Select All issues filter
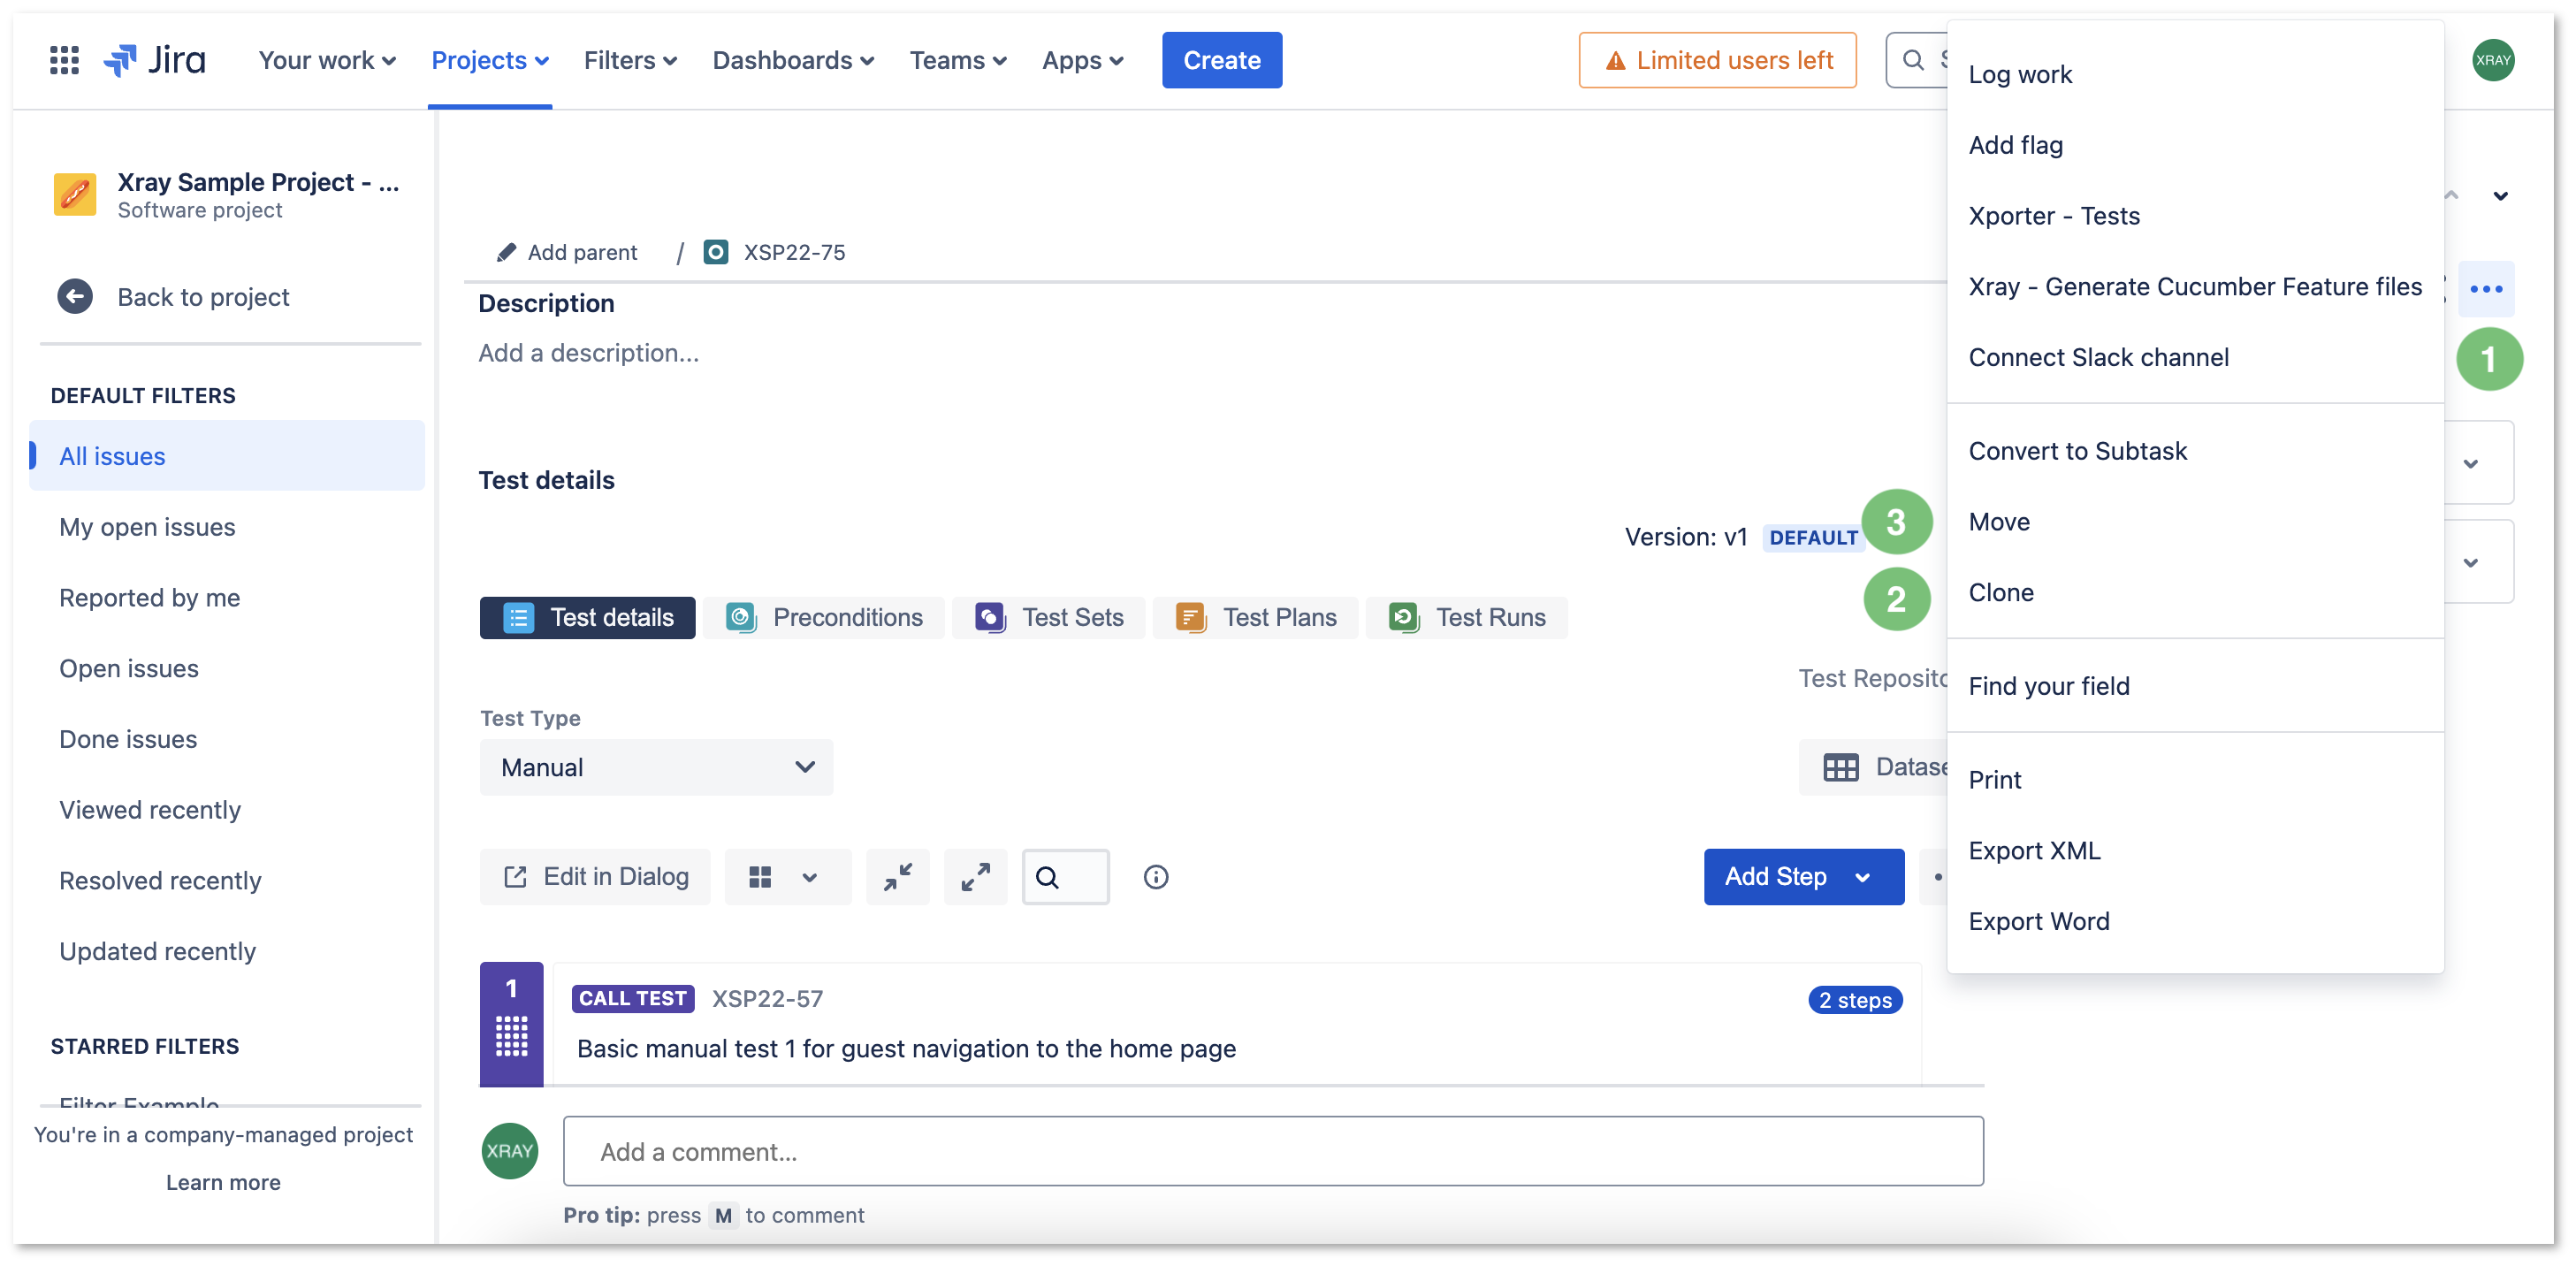 point(227,456)
